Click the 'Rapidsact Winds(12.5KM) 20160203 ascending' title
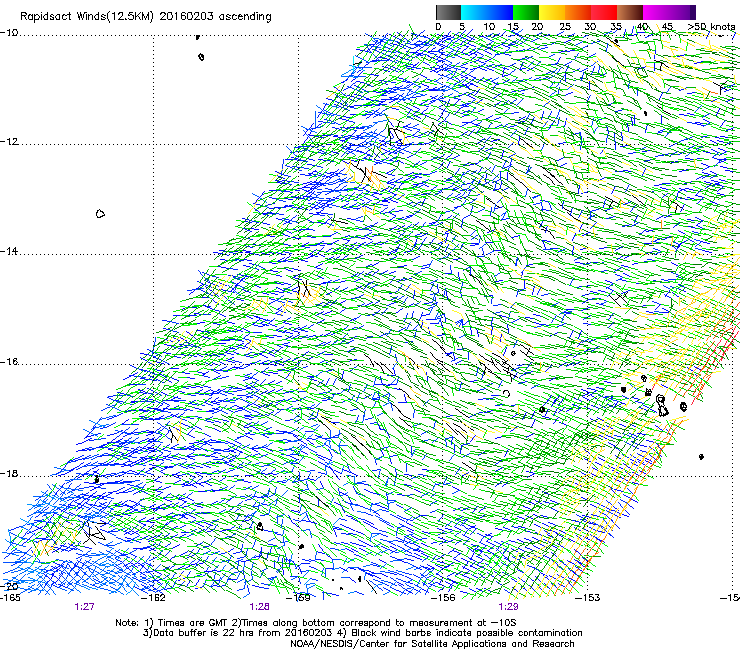740x650 pixels. [146, 17]
